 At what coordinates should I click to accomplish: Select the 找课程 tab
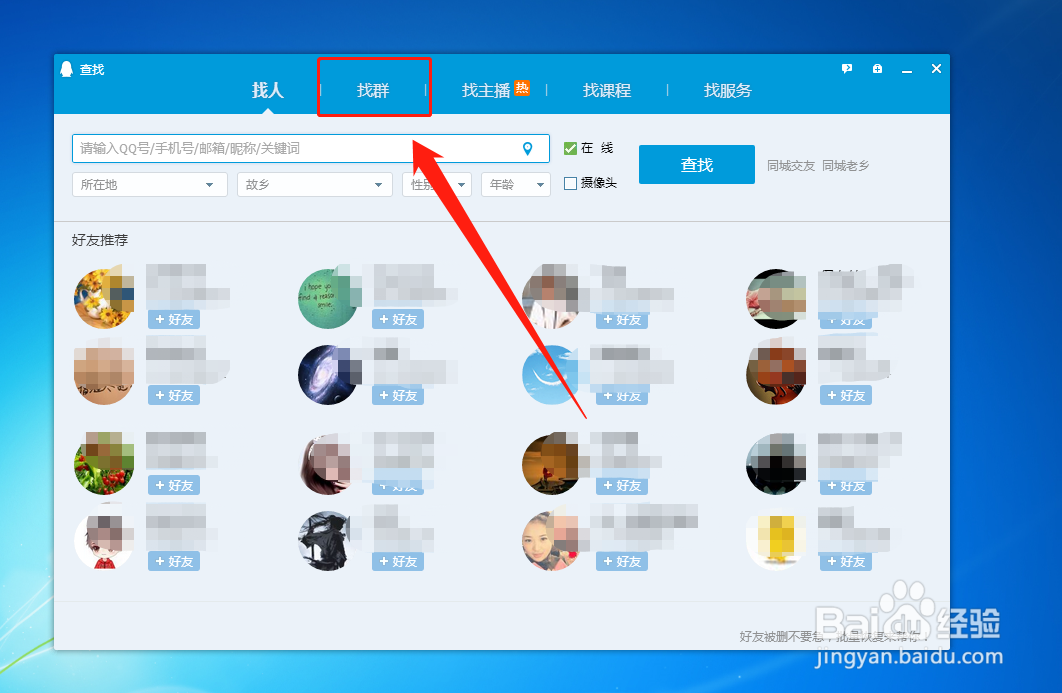pos(607,90)
